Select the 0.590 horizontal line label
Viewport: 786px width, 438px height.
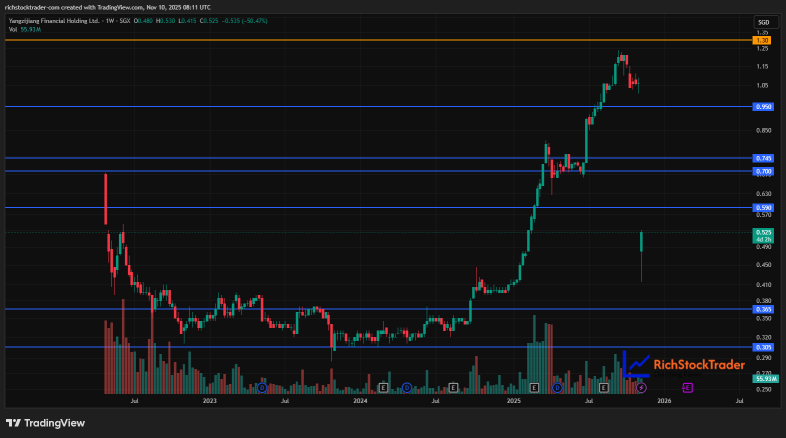[763, 207]
